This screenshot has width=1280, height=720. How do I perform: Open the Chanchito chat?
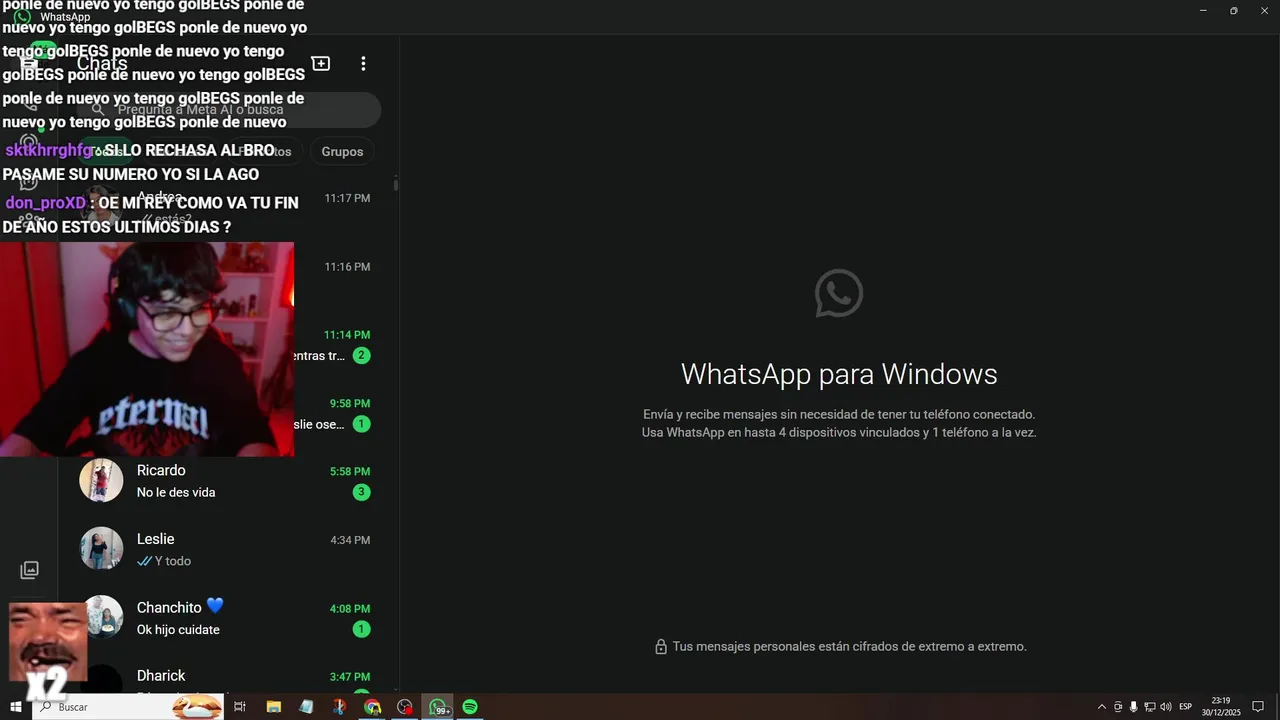click(x=228, y=618)
